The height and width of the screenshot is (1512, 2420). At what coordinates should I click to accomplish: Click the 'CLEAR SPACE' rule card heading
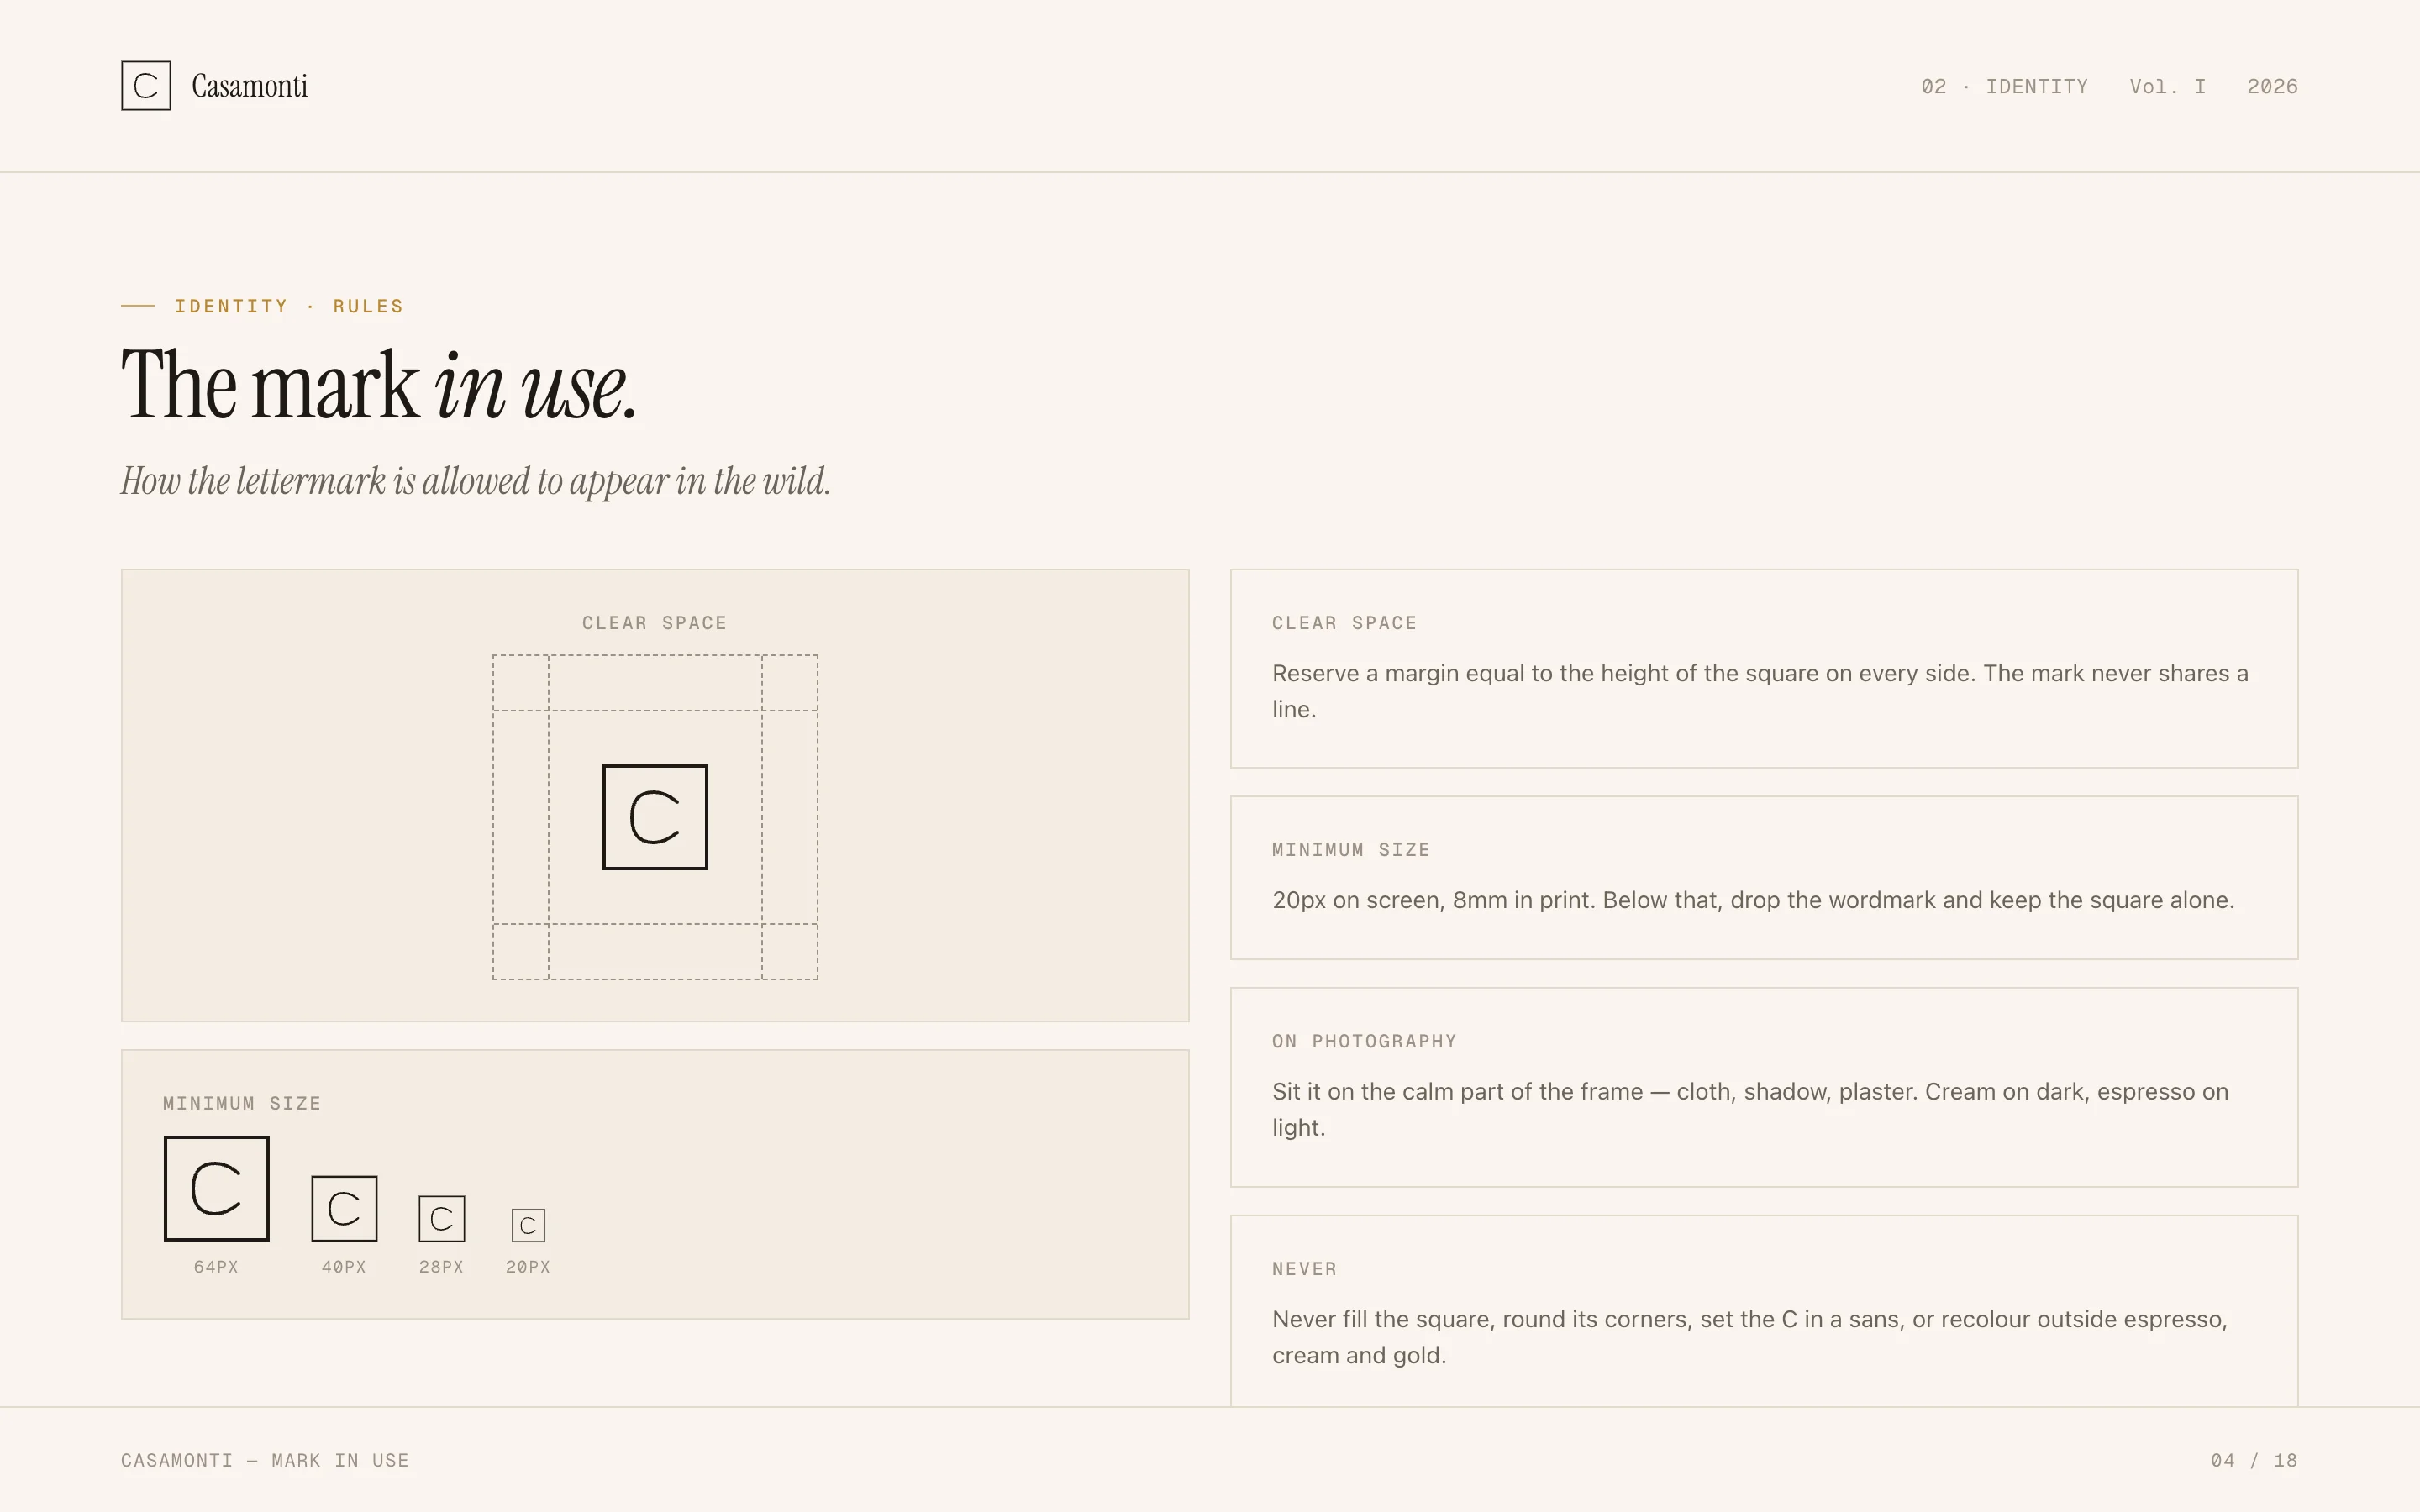[x=1344, y=623]
